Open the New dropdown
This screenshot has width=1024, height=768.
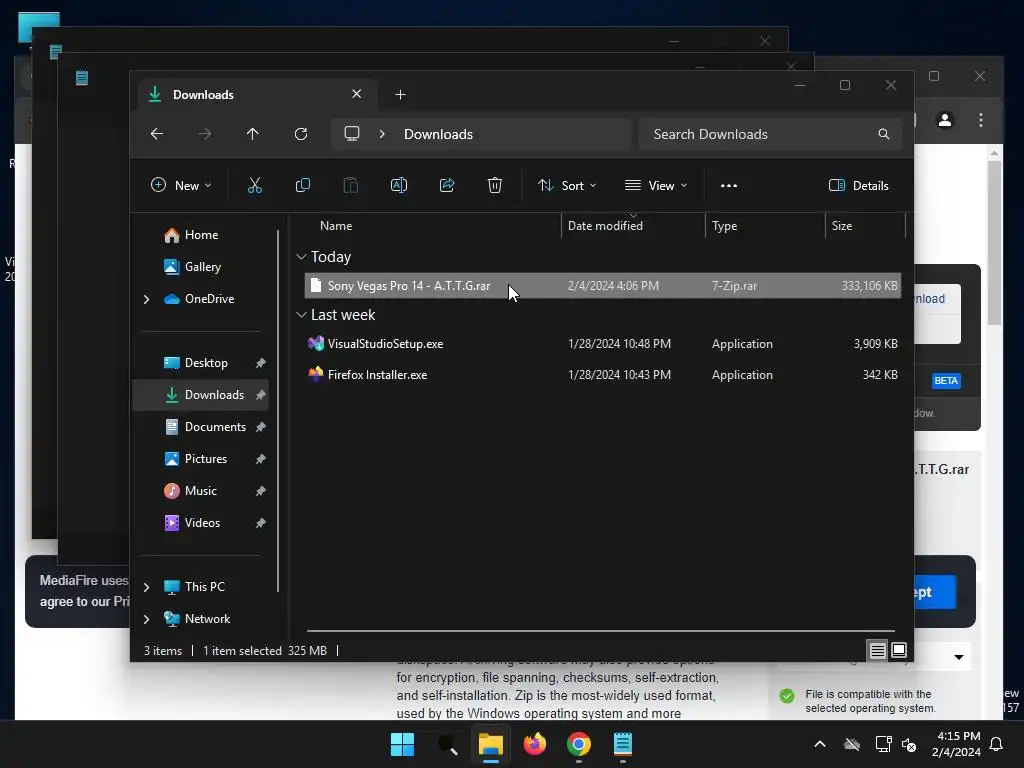pos(181,185)
